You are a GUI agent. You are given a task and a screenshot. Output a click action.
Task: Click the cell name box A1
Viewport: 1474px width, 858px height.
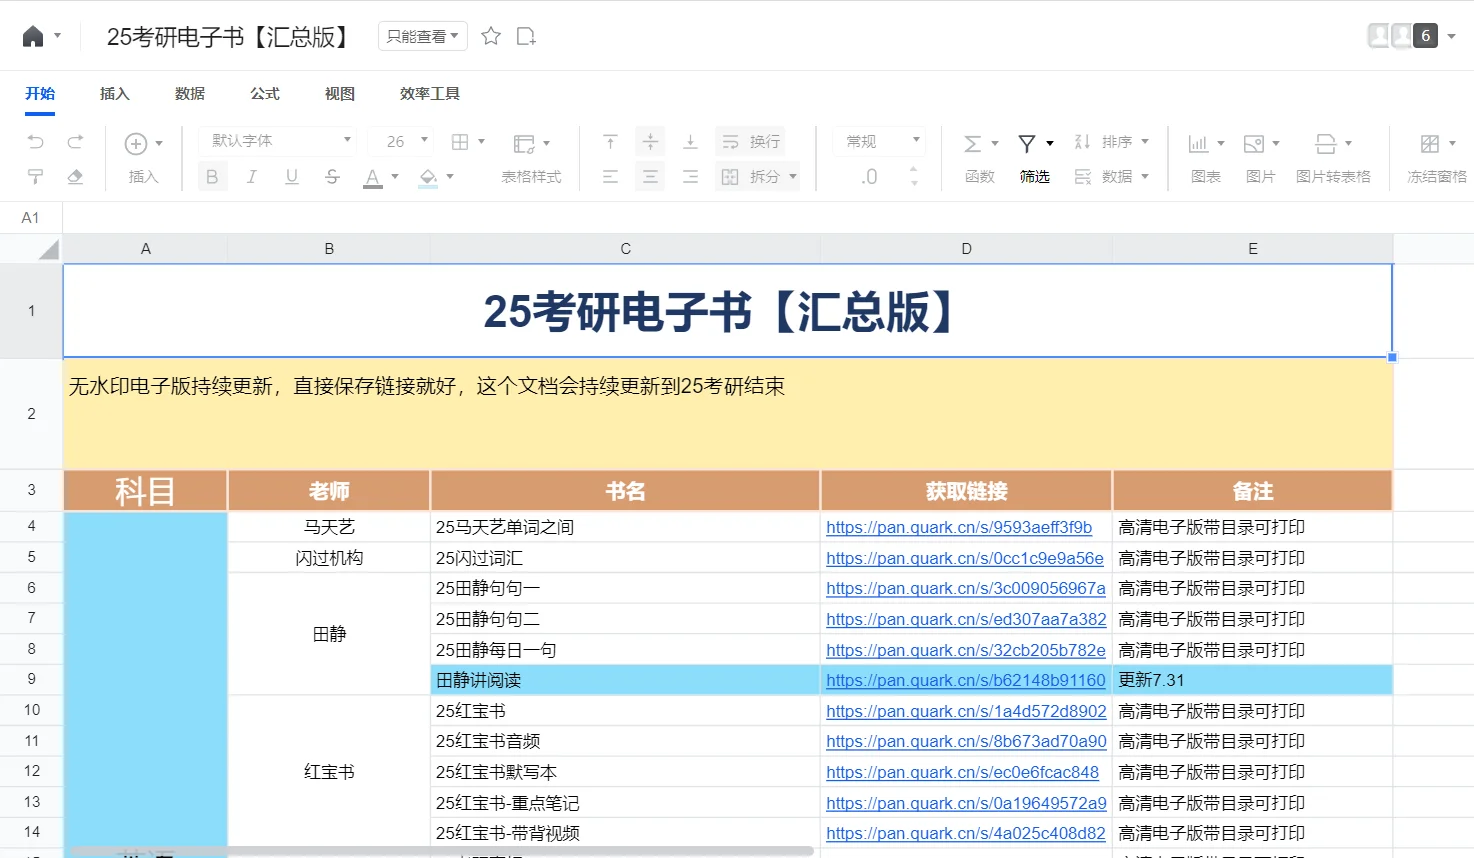click(31, 217)
